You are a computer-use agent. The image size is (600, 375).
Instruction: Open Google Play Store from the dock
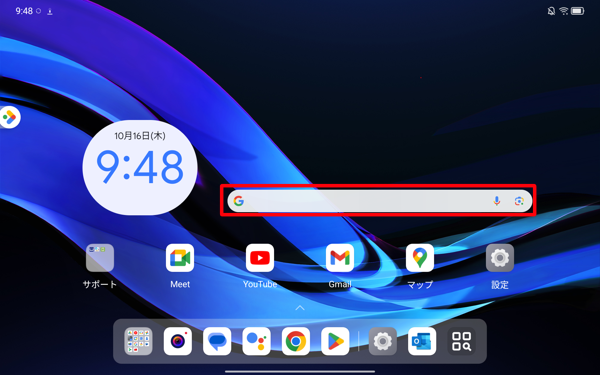click(335, 341)
